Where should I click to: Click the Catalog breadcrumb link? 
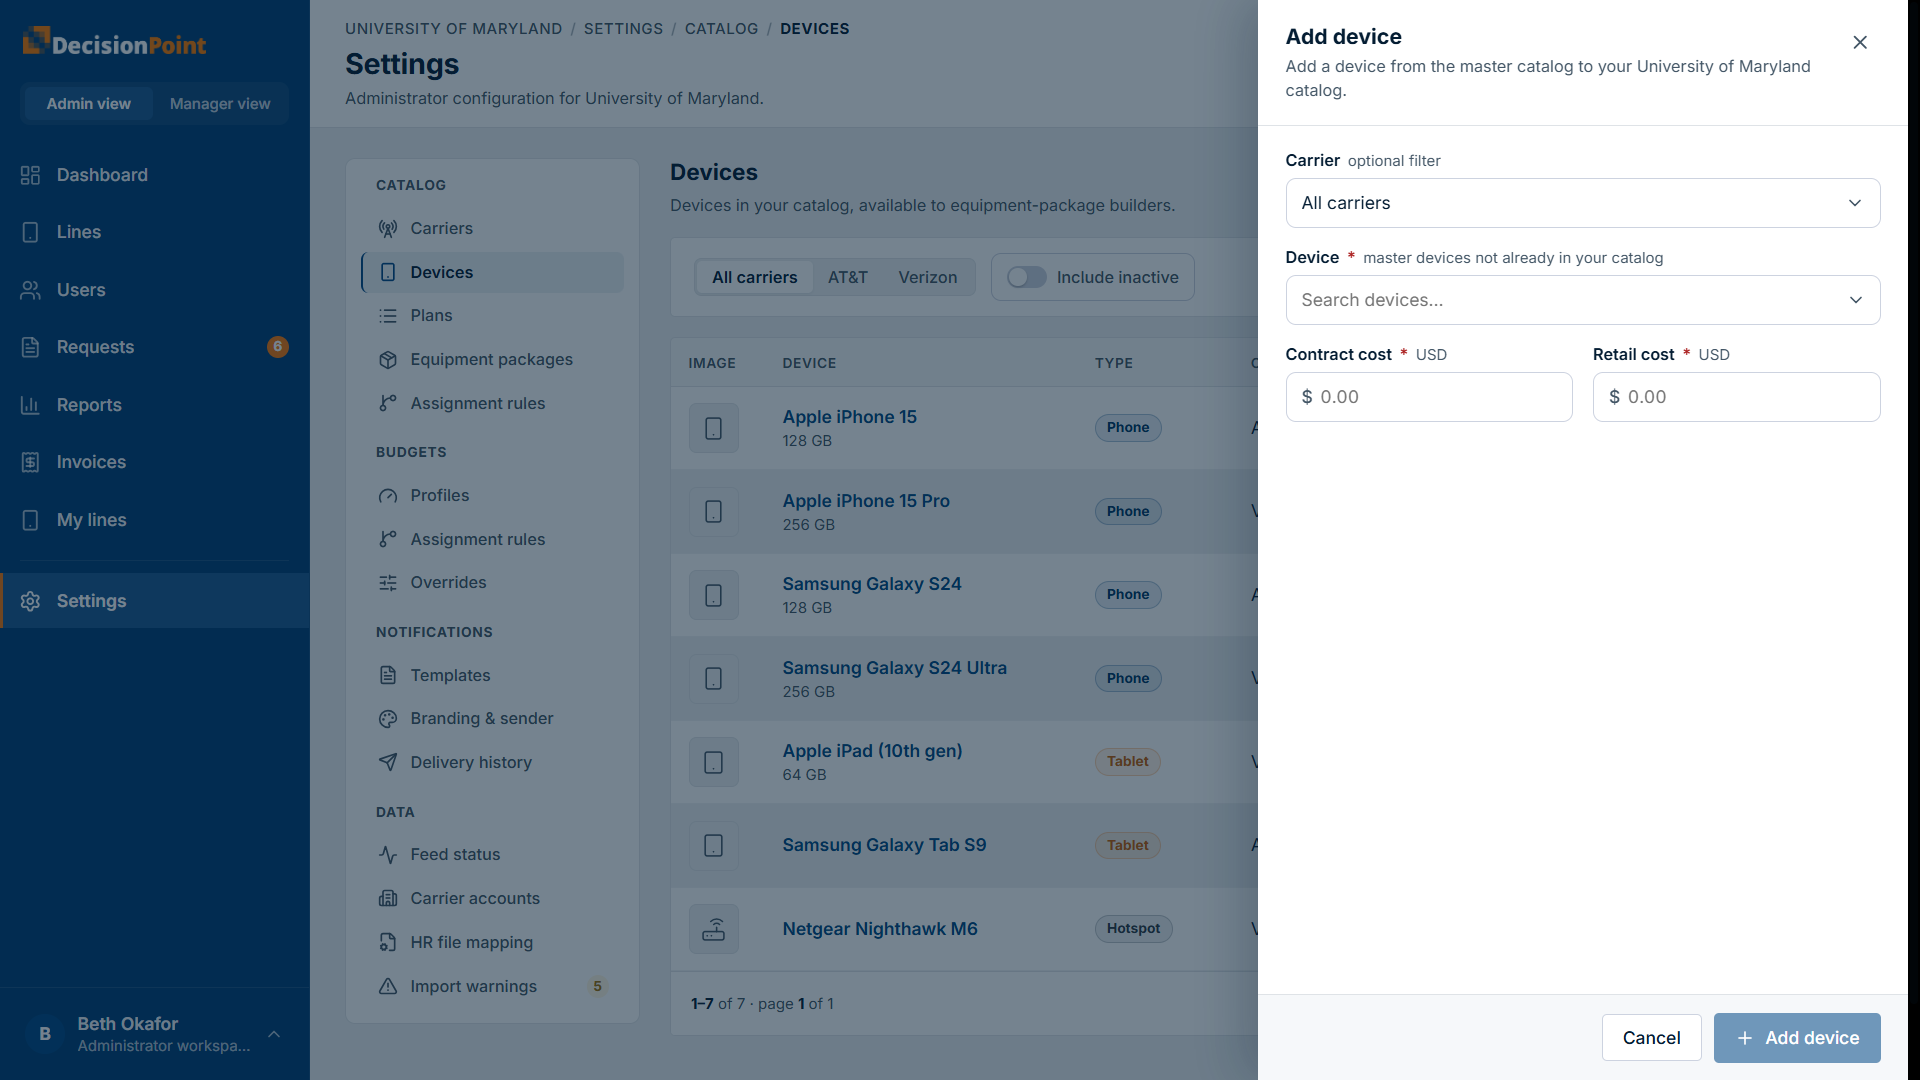tap(721, 29)
